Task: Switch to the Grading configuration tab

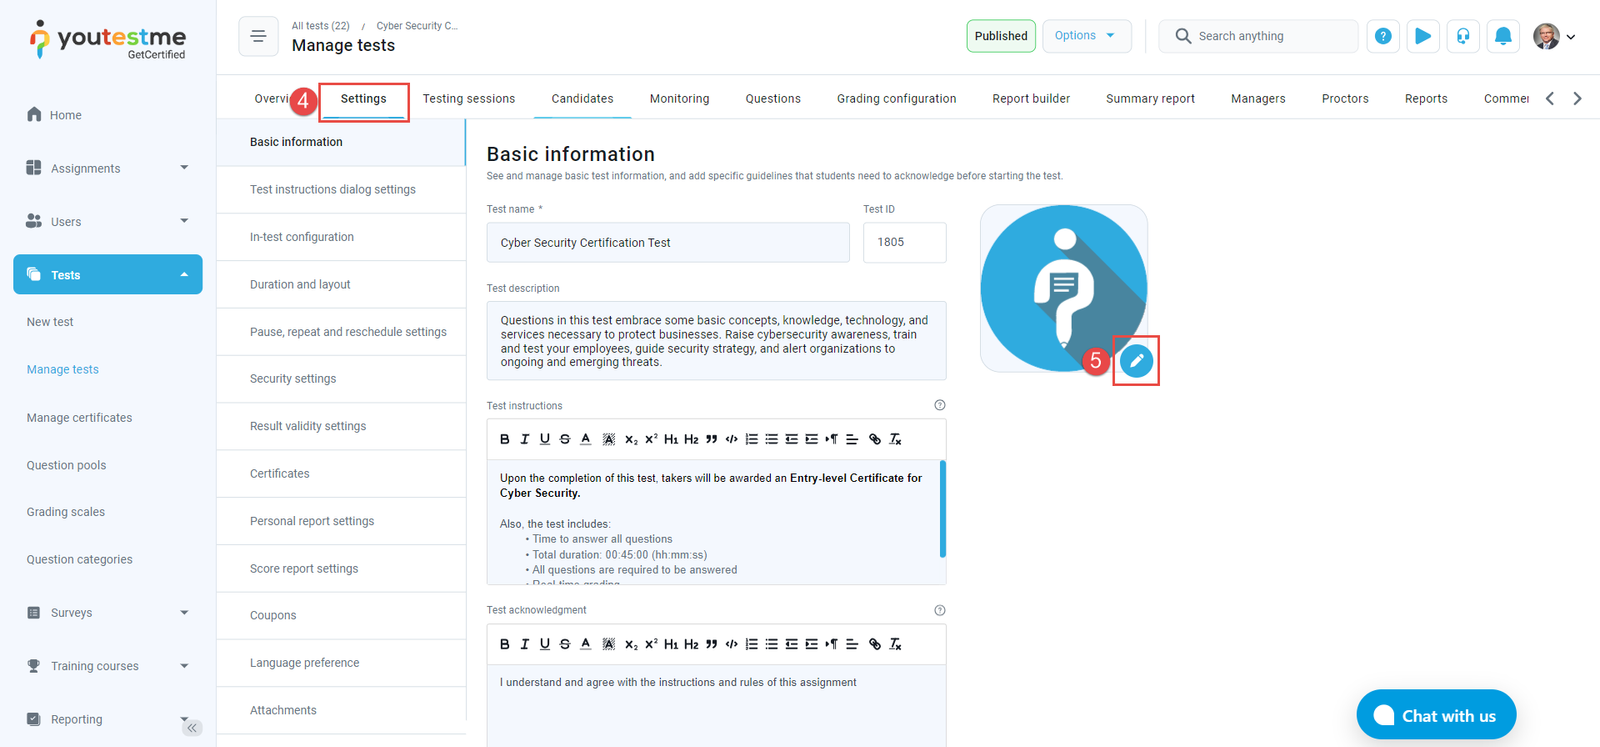Action: tap(896, 99)
